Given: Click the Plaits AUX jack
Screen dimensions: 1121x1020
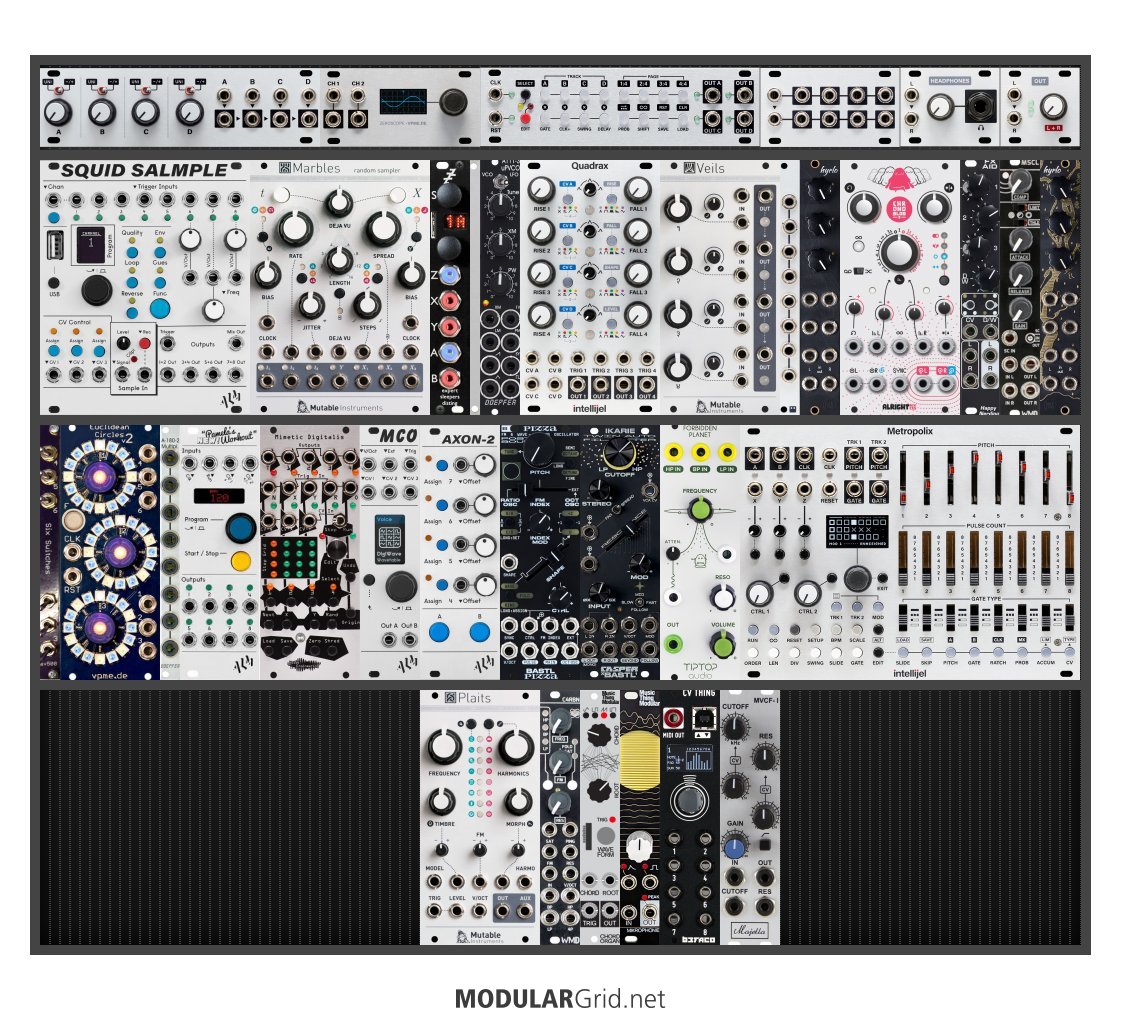Looking at the screenshot, I should [x=525, y=911].
